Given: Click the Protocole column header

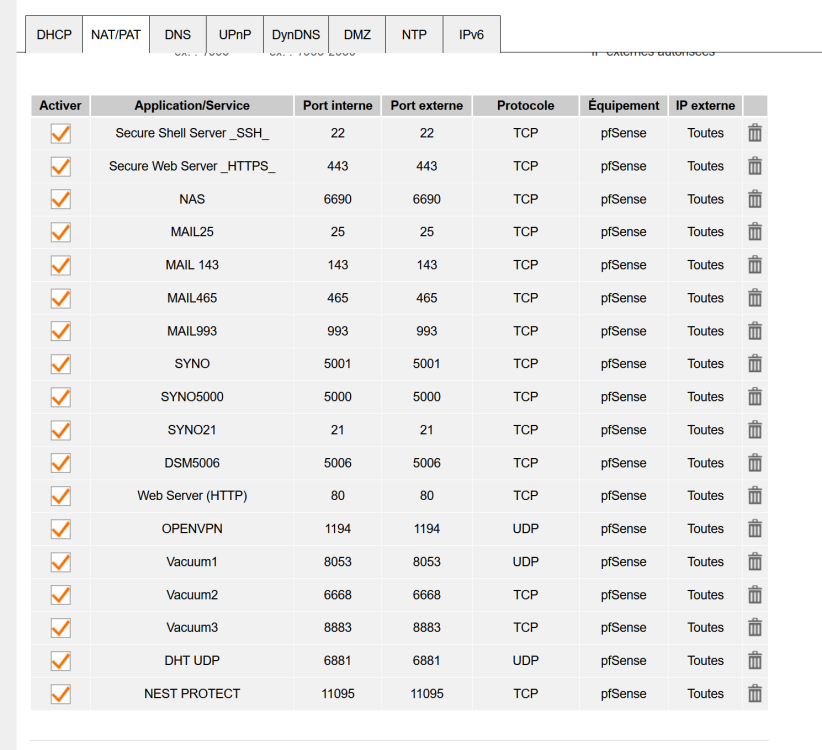Looking at the screenshot, I should pos(525,105).
